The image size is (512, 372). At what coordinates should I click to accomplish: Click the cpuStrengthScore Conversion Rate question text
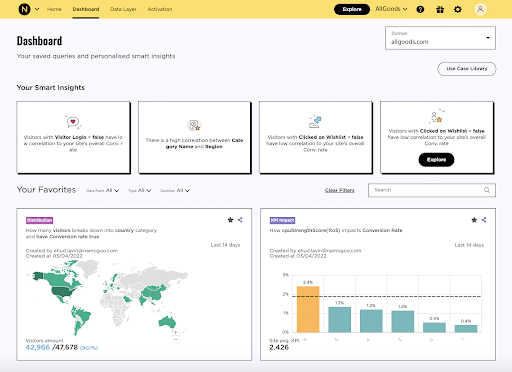pyautogui.click(x=336, y=230)
